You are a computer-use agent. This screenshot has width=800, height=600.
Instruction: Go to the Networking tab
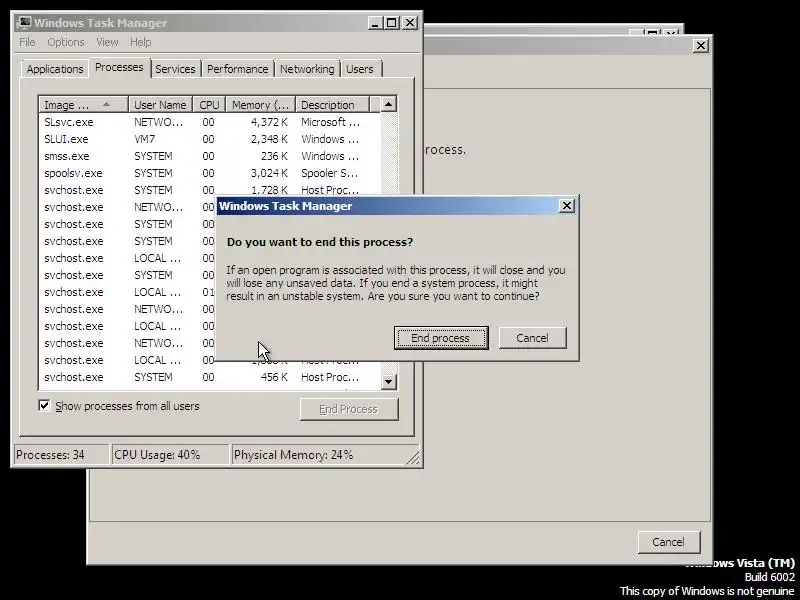click(x=307, y=69)
